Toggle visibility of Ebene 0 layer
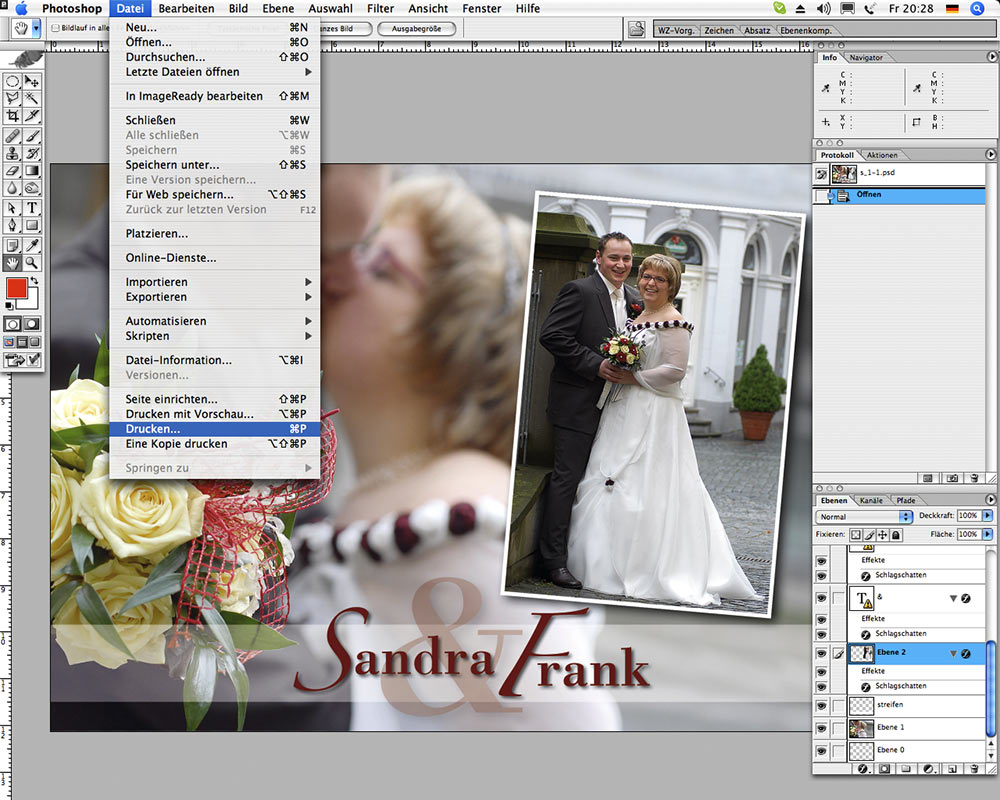This screenshot has height=800, width=1000. pyautogui.click(x=821, y=749)
